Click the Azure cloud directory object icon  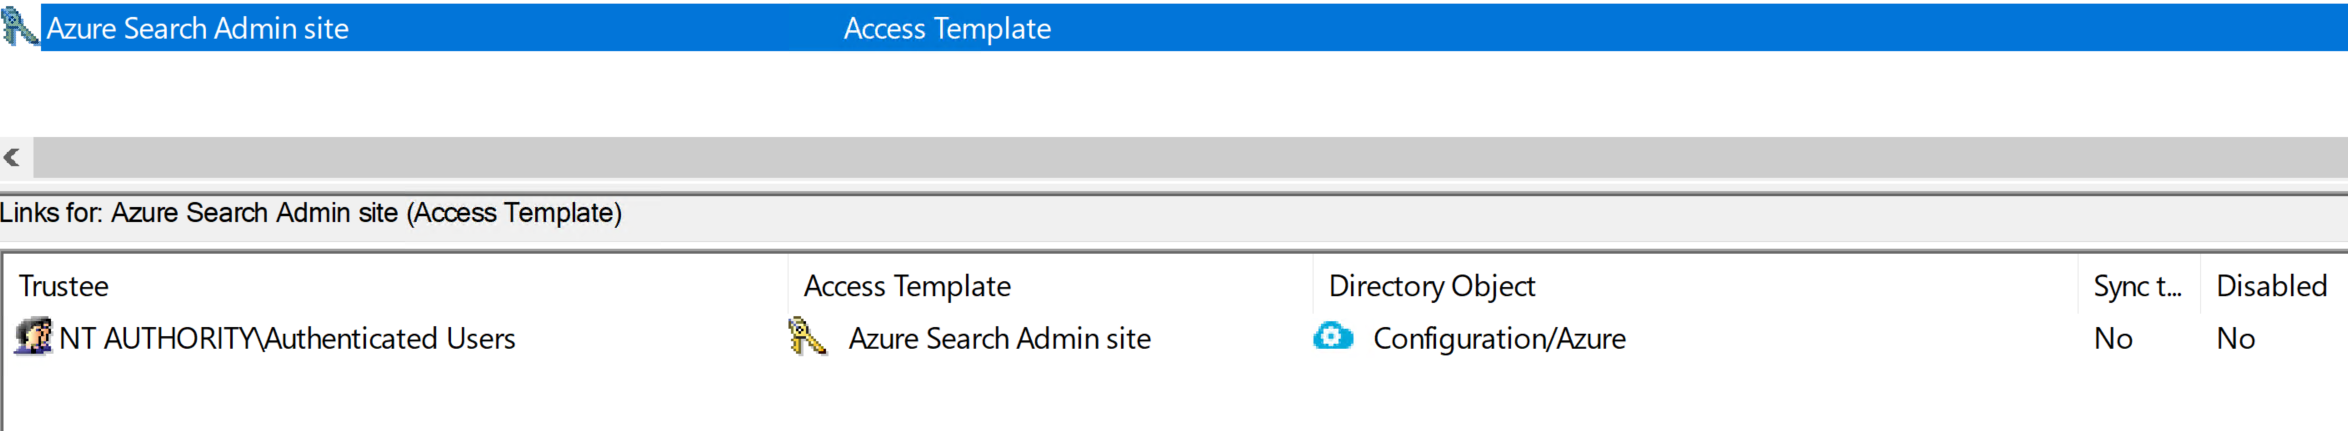tap(1333, 337)
